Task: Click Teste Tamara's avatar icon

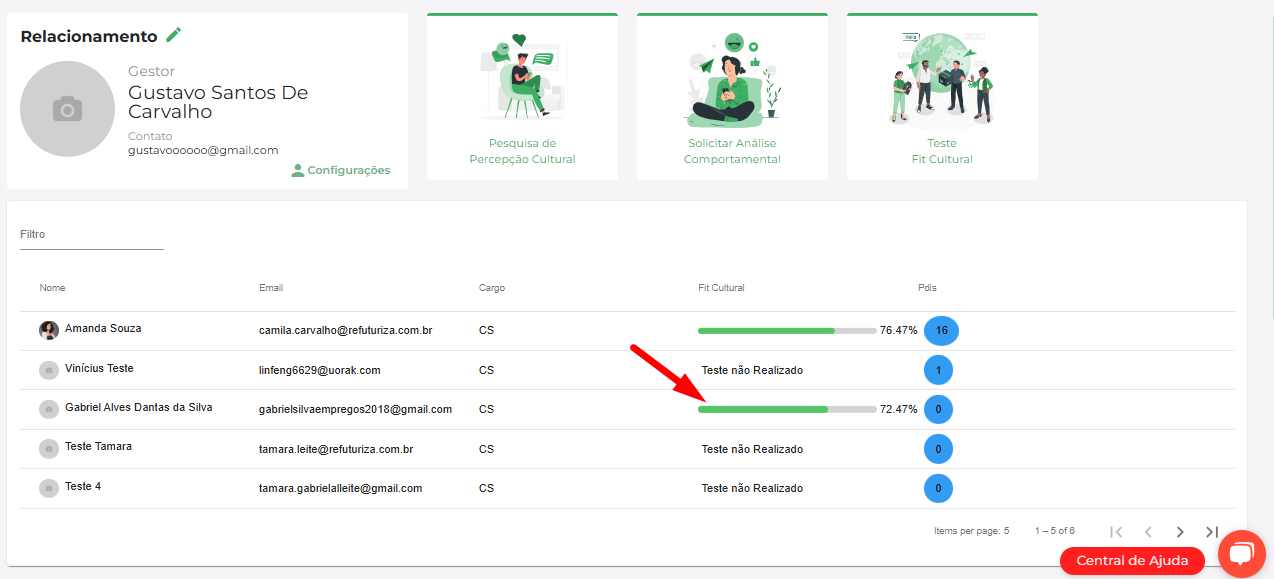Action: click(48, 449)
